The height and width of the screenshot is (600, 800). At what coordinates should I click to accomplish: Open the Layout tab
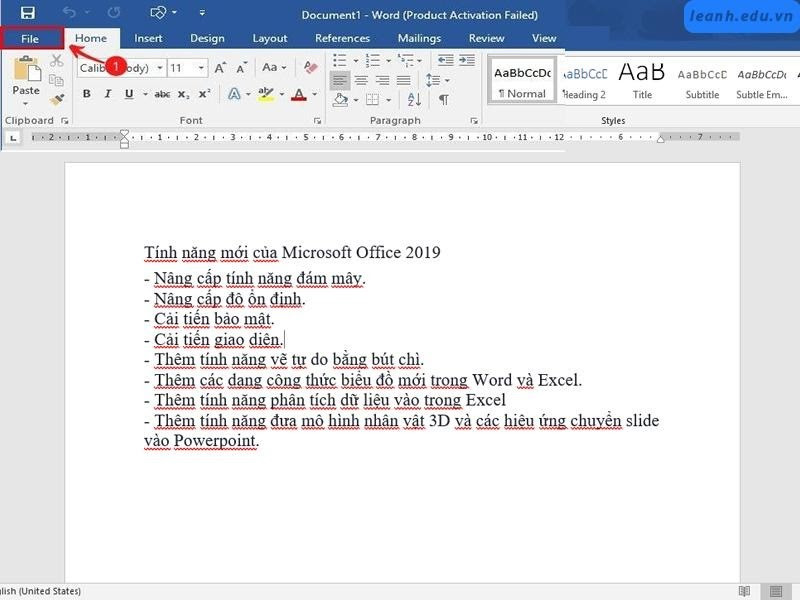click(270, 38)
